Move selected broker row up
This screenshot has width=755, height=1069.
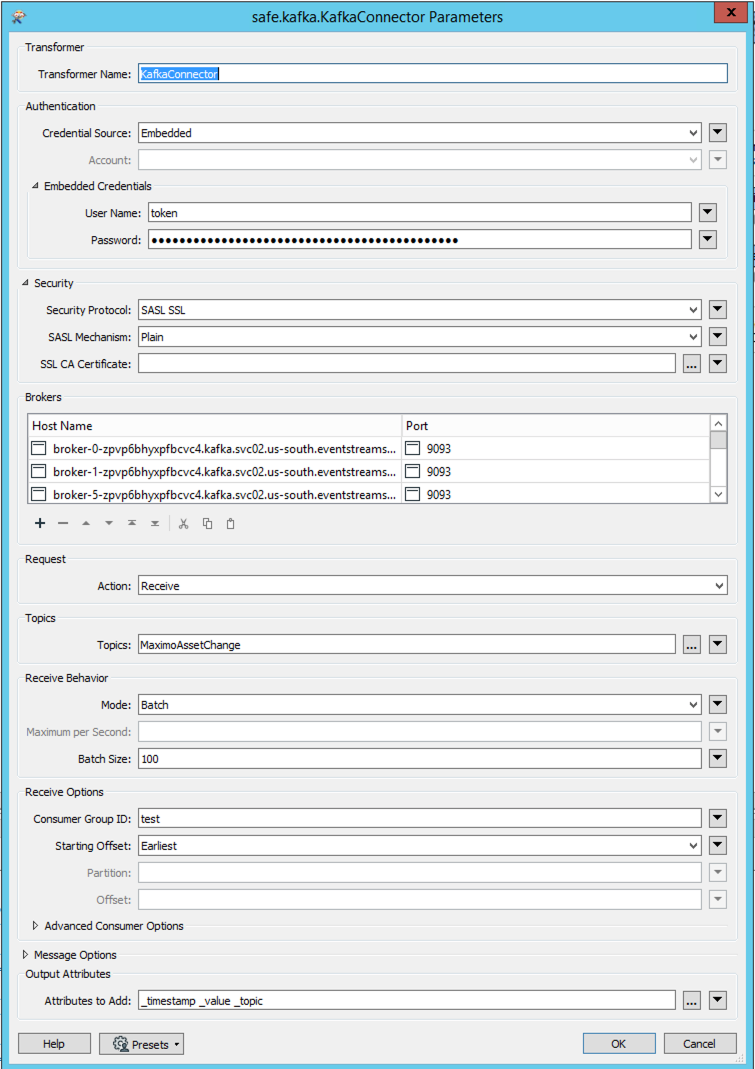(x=86, y=523)
